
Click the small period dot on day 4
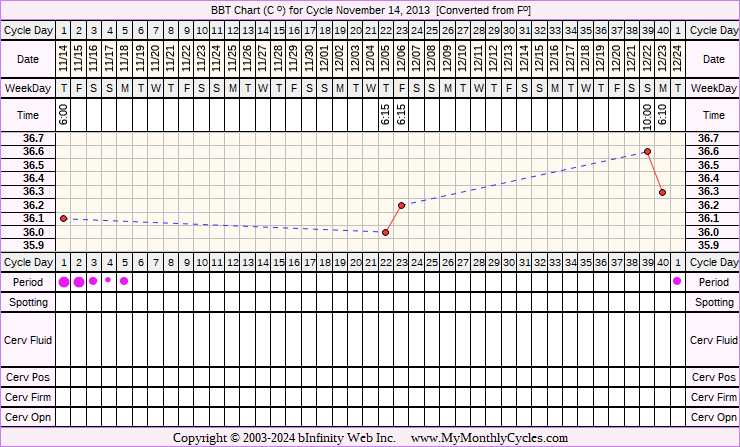pyautogui.click(x=108, y=280)
